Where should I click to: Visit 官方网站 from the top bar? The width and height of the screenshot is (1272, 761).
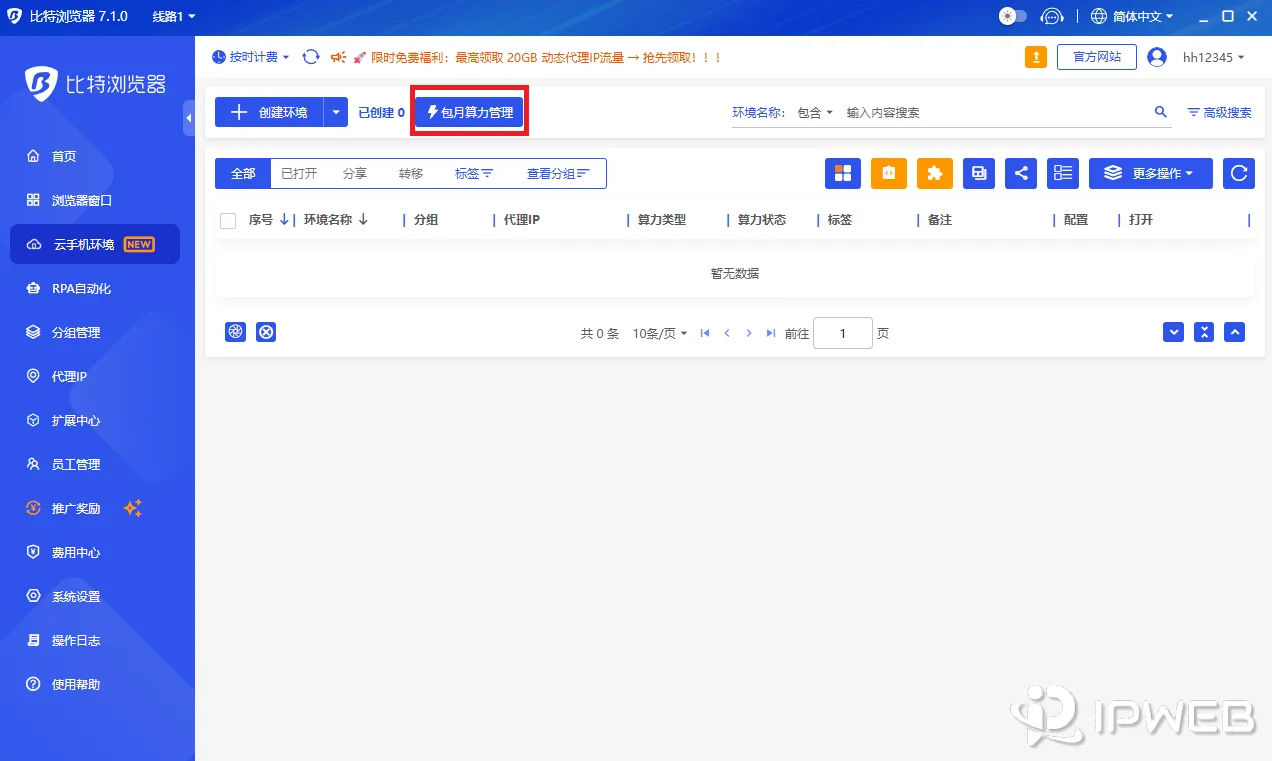[x=1096, y=56]
